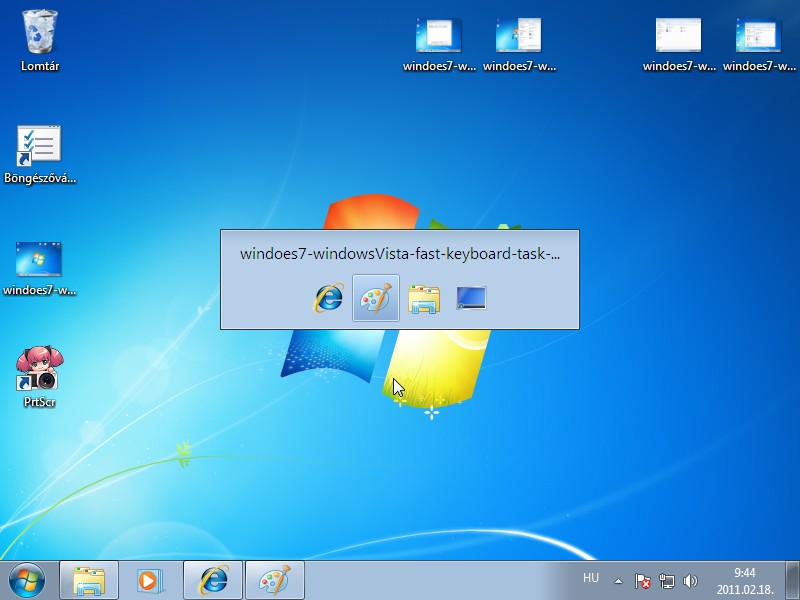Click the Show desktop button at the end of the taskbar
This screenshot has height=600, width=800.
pos(792,580)
